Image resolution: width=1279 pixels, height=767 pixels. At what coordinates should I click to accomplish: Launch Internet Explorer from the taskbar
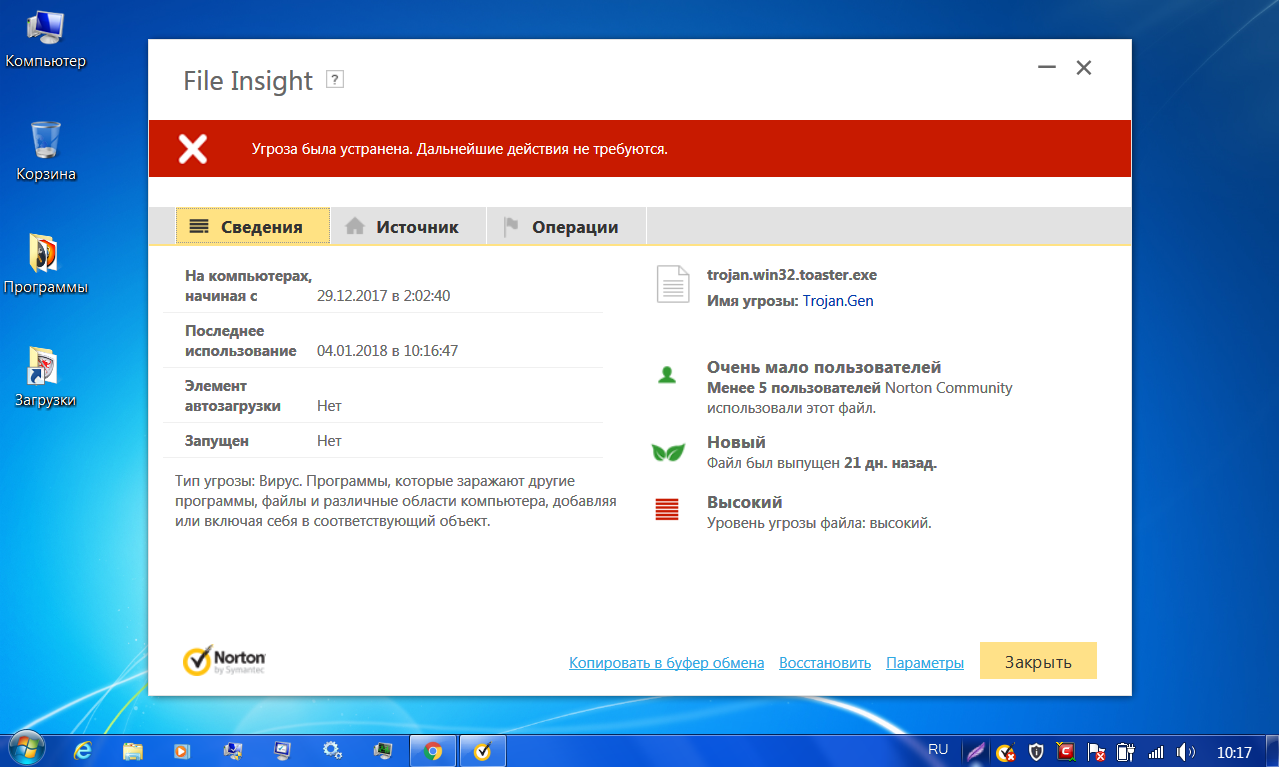pos(84,750)
